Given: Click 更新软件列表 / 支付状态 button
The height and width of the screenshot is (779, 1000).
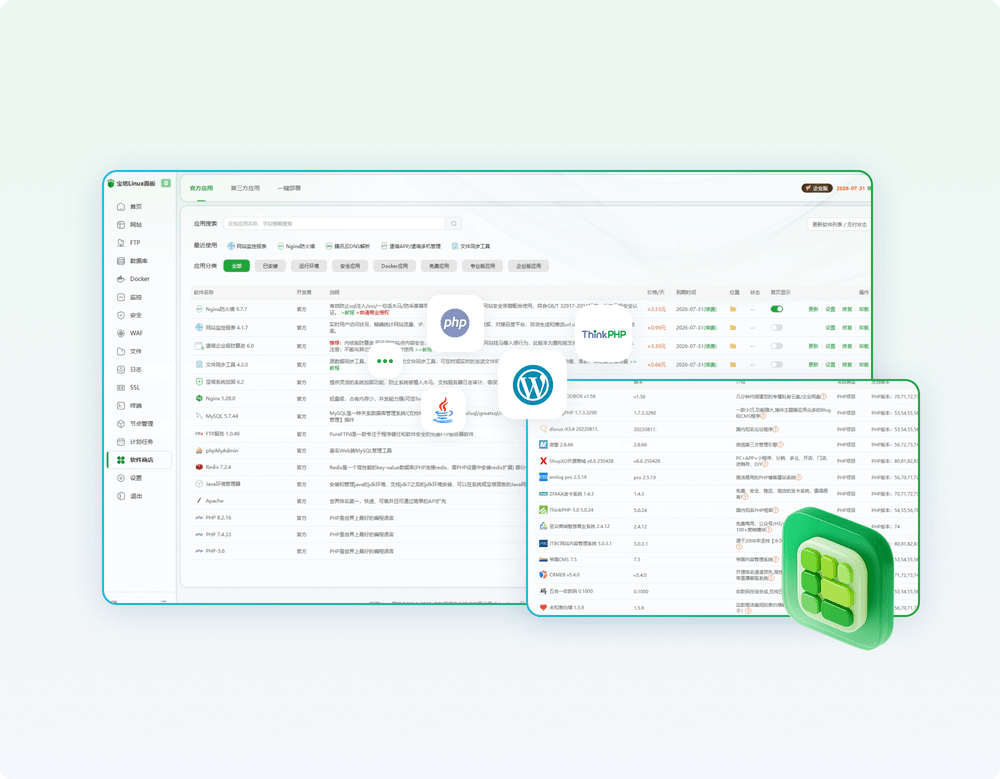Looking at the screenshot, I should pyautogui.click(x=839, y=225).
